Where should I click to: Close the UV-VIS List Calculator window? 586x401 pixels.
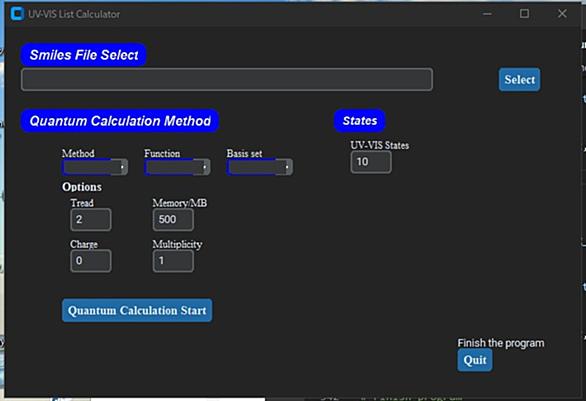562,14
